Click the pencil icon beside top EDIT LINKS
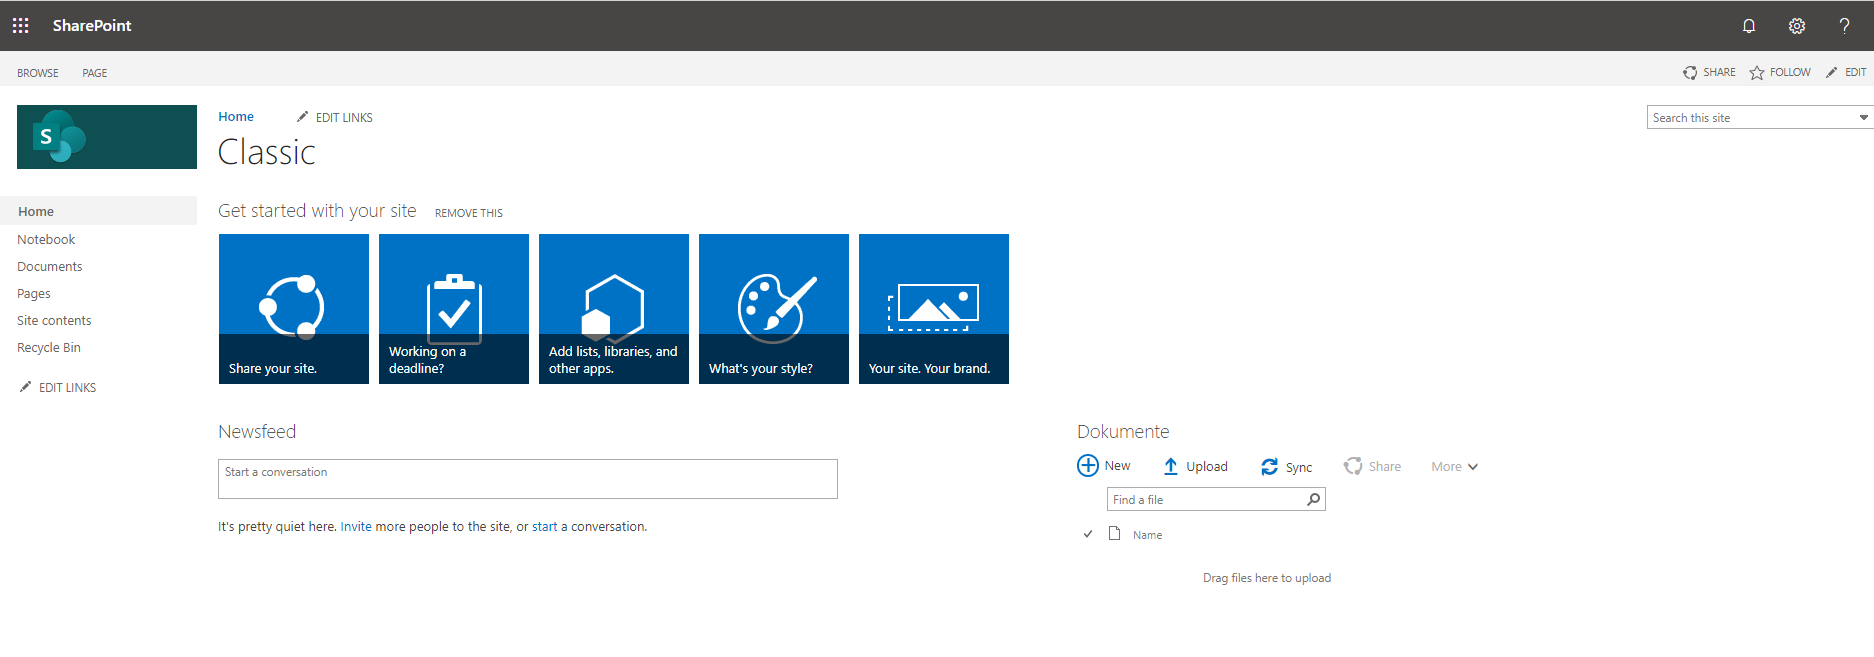The height and width of the screenshot is (657, 1874). [303, 117]
